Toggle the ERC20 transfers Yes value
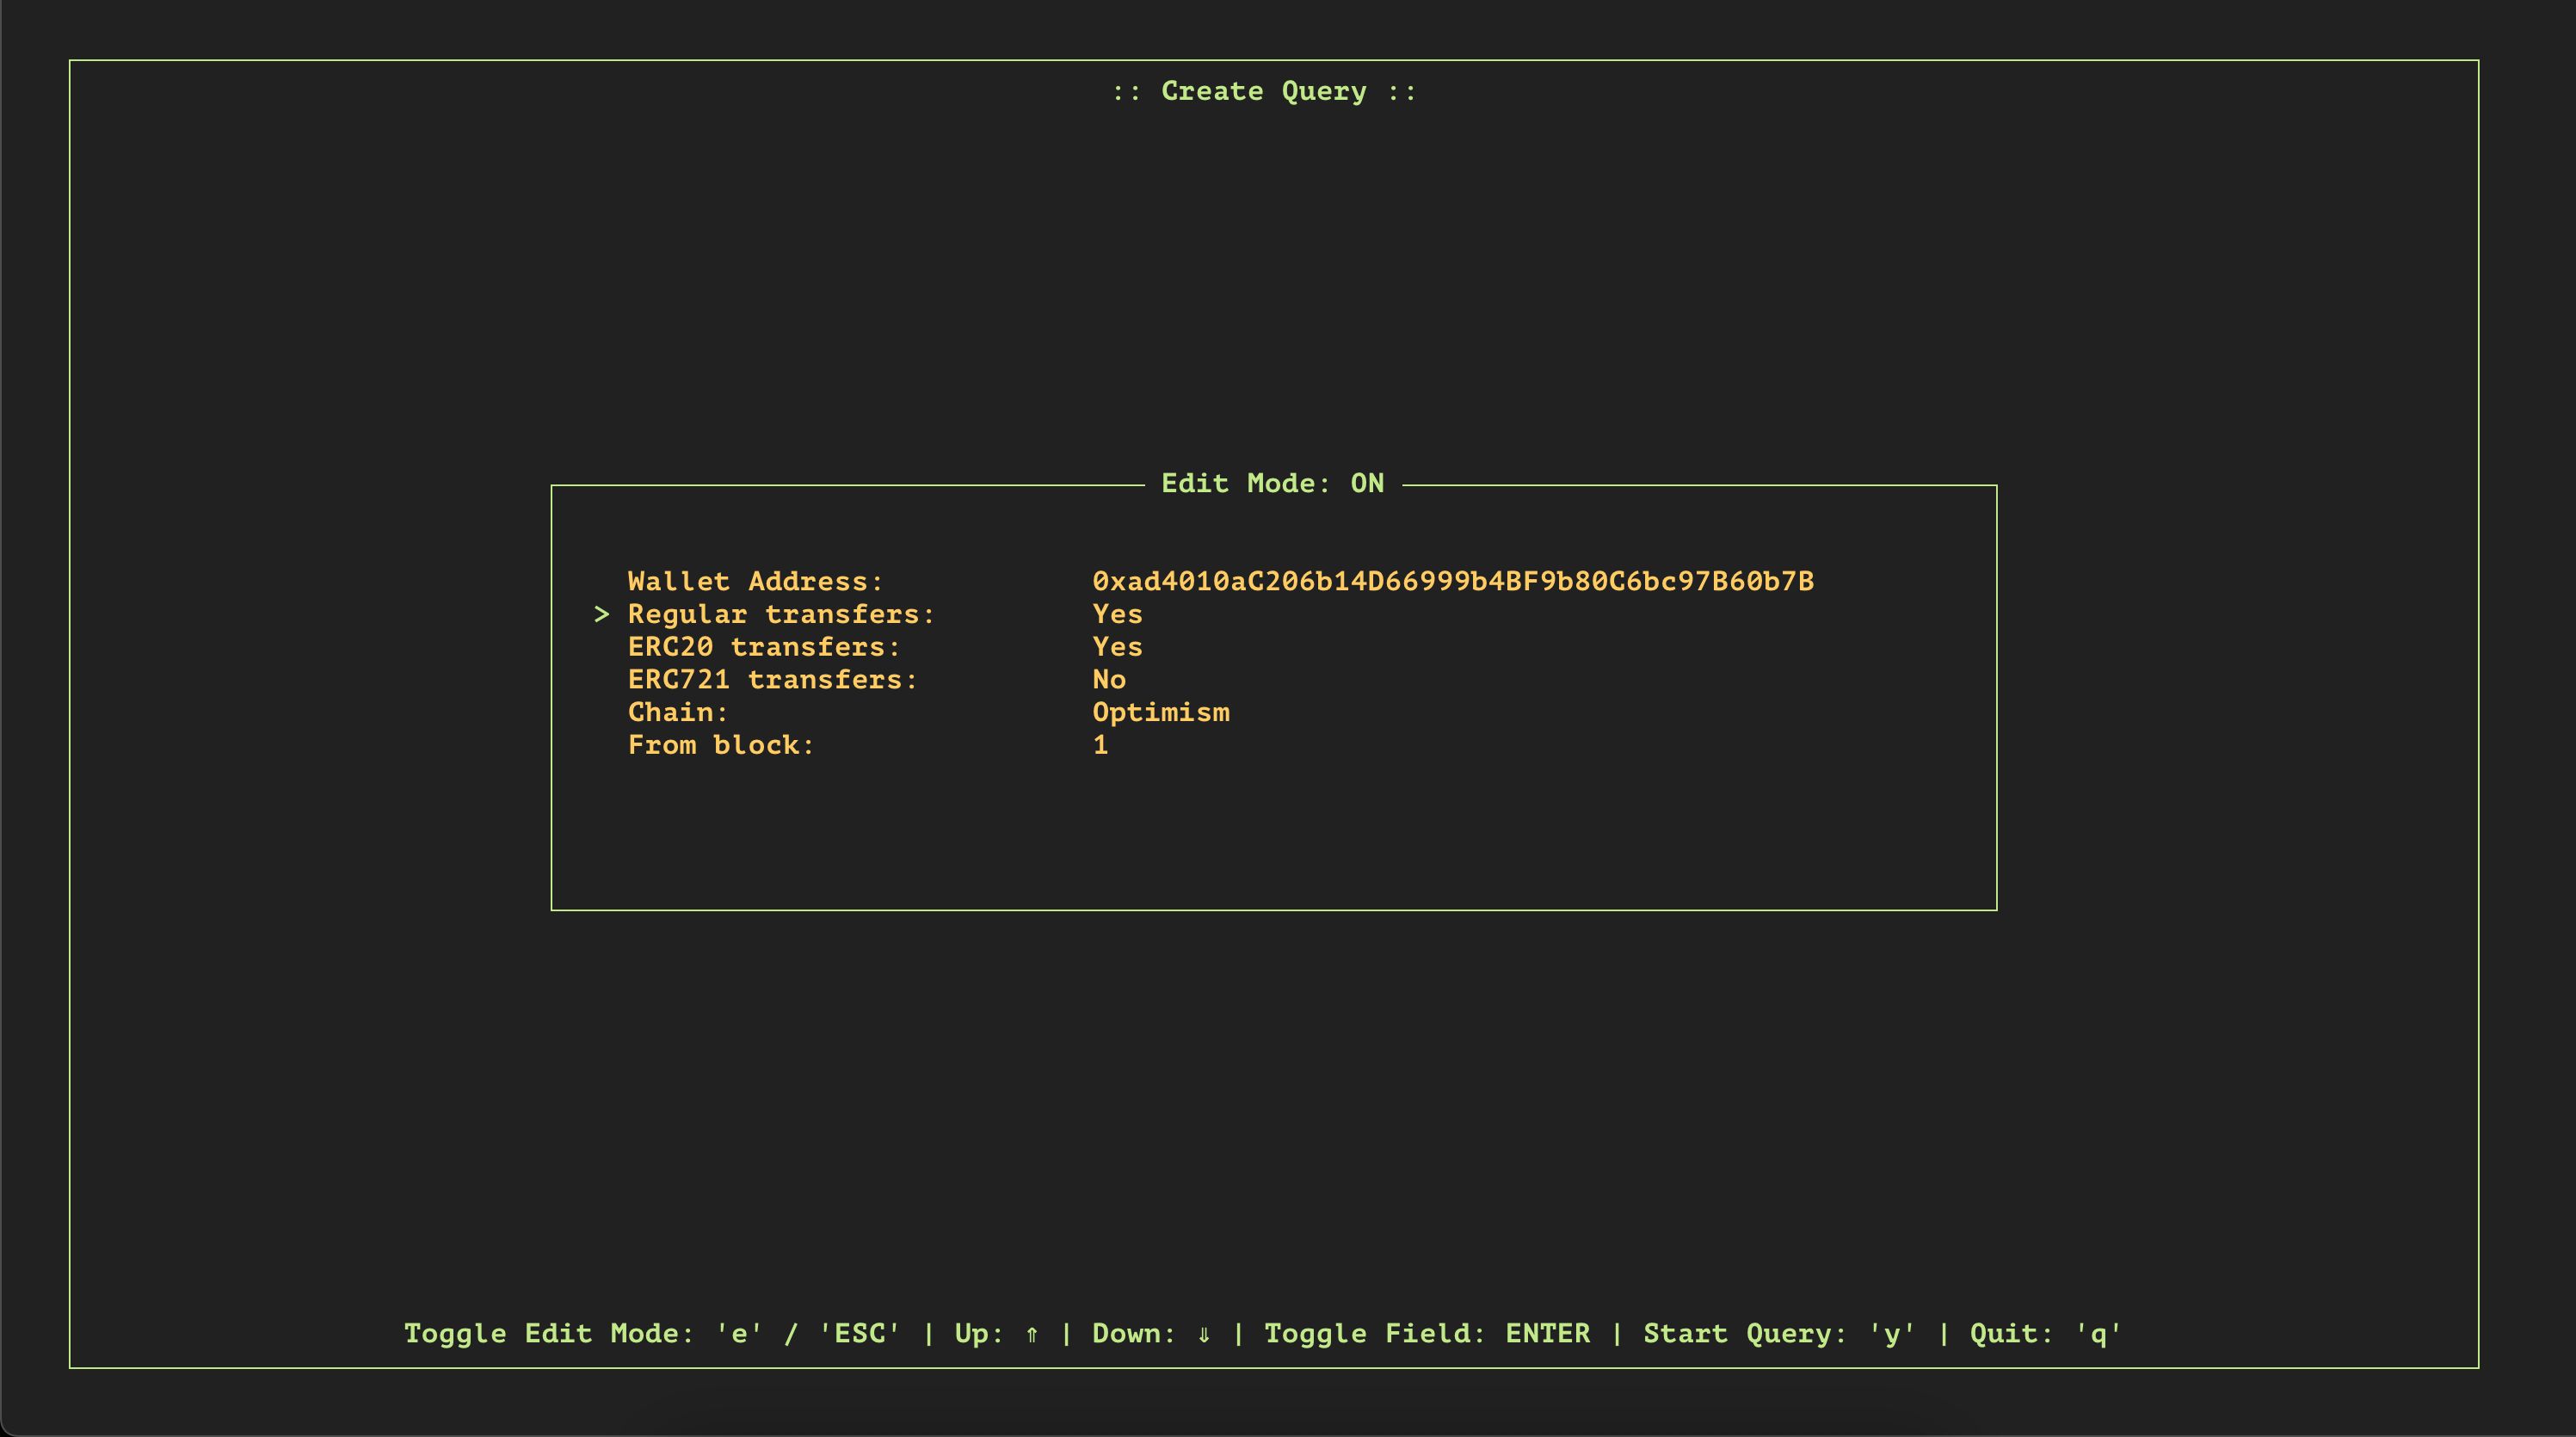The width and height of the screenshot is (2576, 1437). pos(1117,647)
